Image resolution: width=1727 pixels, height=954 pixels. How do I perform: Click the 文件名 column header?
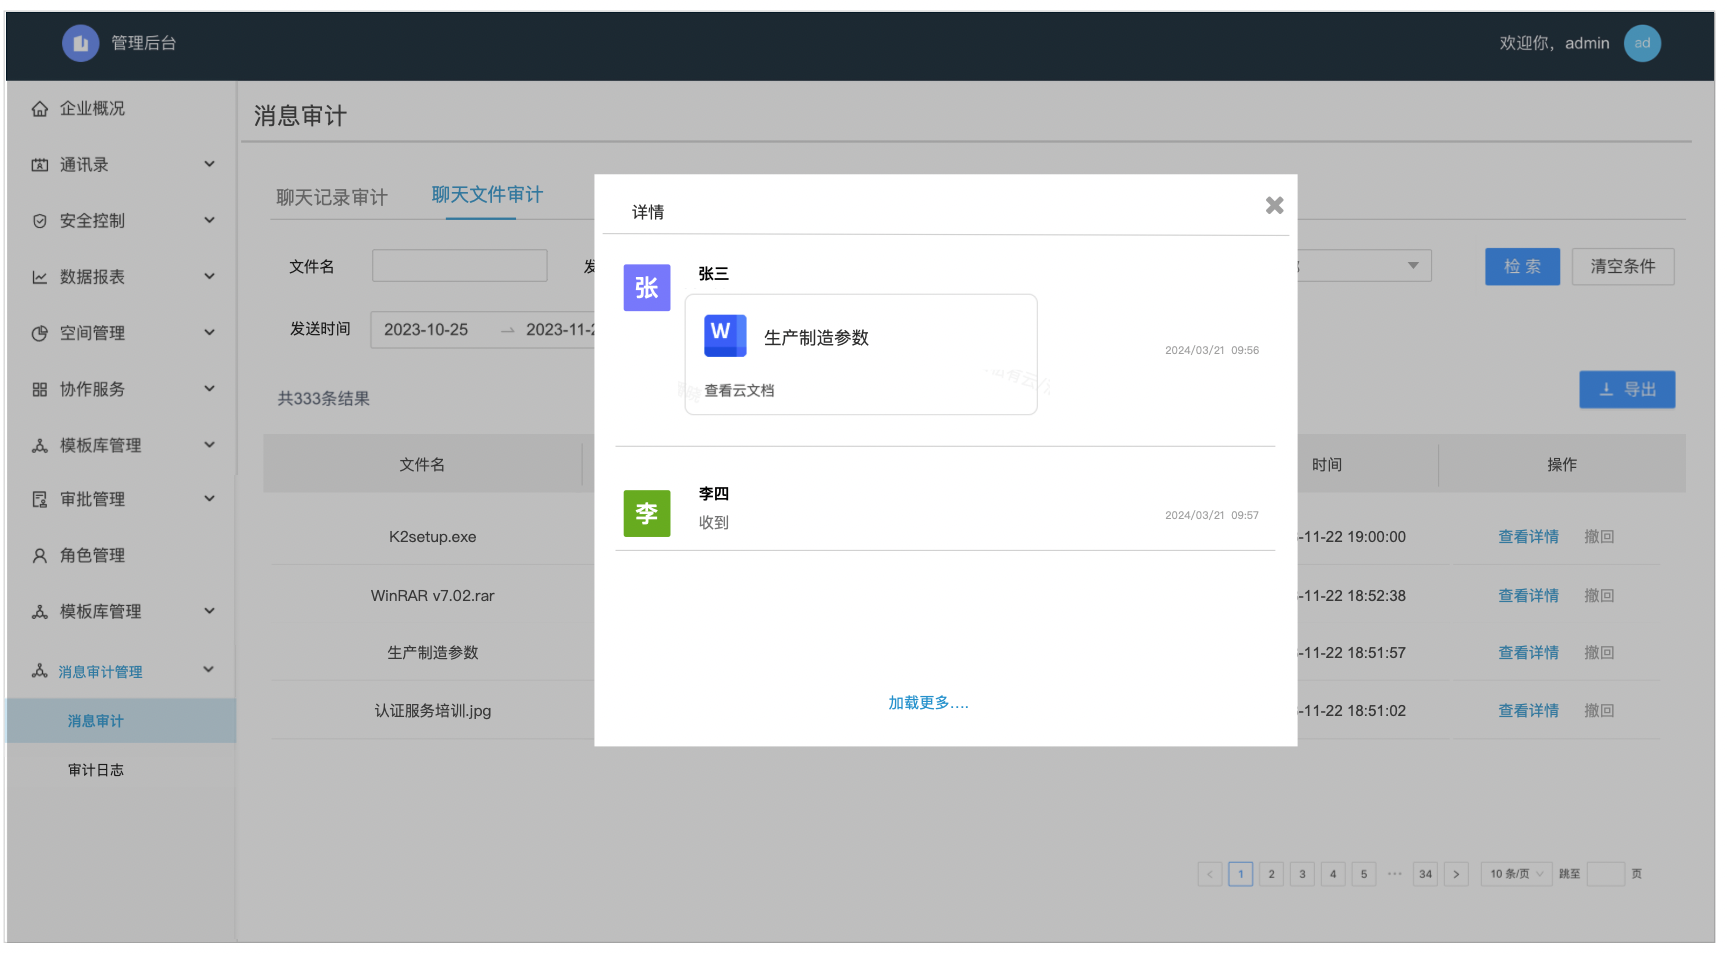click(x=422, y=465)
